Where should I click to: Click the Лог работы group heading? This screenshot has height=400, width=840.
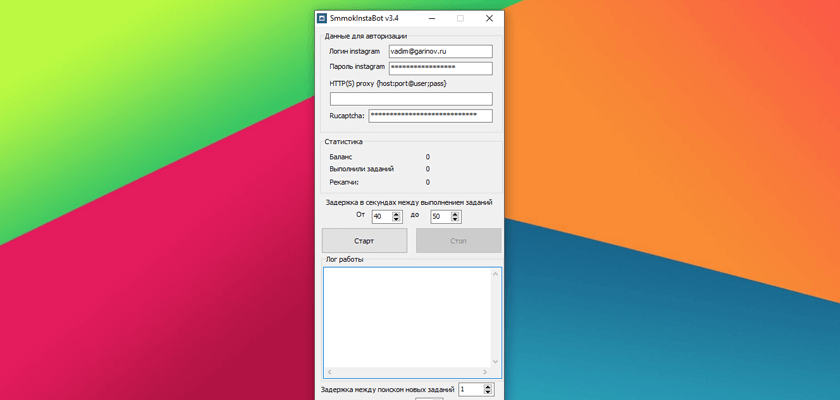pos(344,260)
